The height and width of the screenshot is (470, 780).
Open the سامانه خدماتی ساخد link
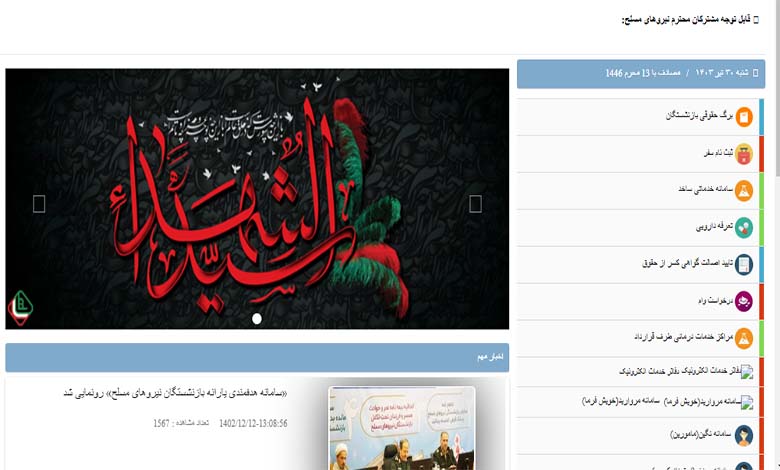[705, 189]
